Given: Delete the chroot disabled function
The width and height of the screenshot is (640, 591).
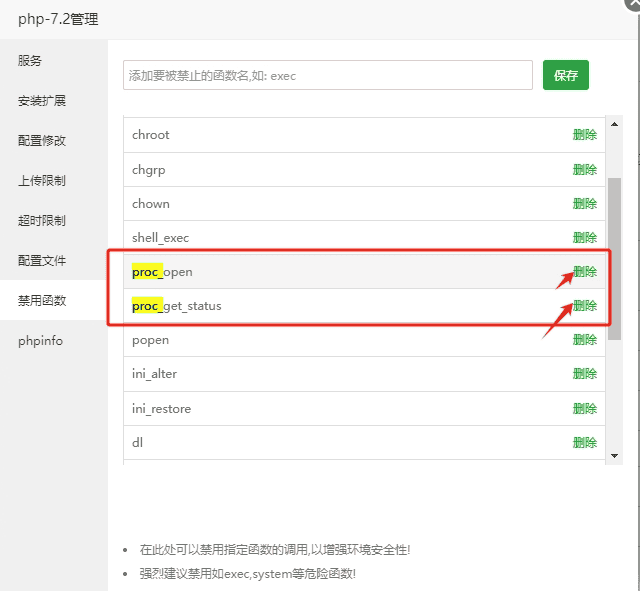Looking at the screenshot, I should click(585, 135).
